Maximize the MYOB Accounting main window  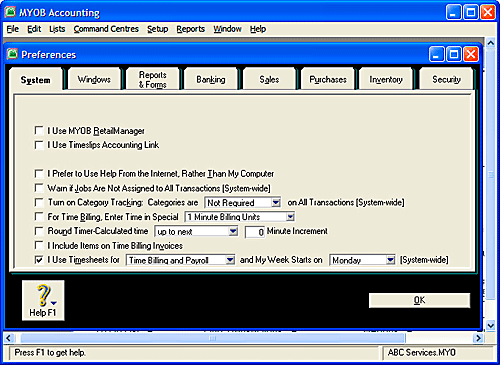pyautogui.click(x=471, y=13)
